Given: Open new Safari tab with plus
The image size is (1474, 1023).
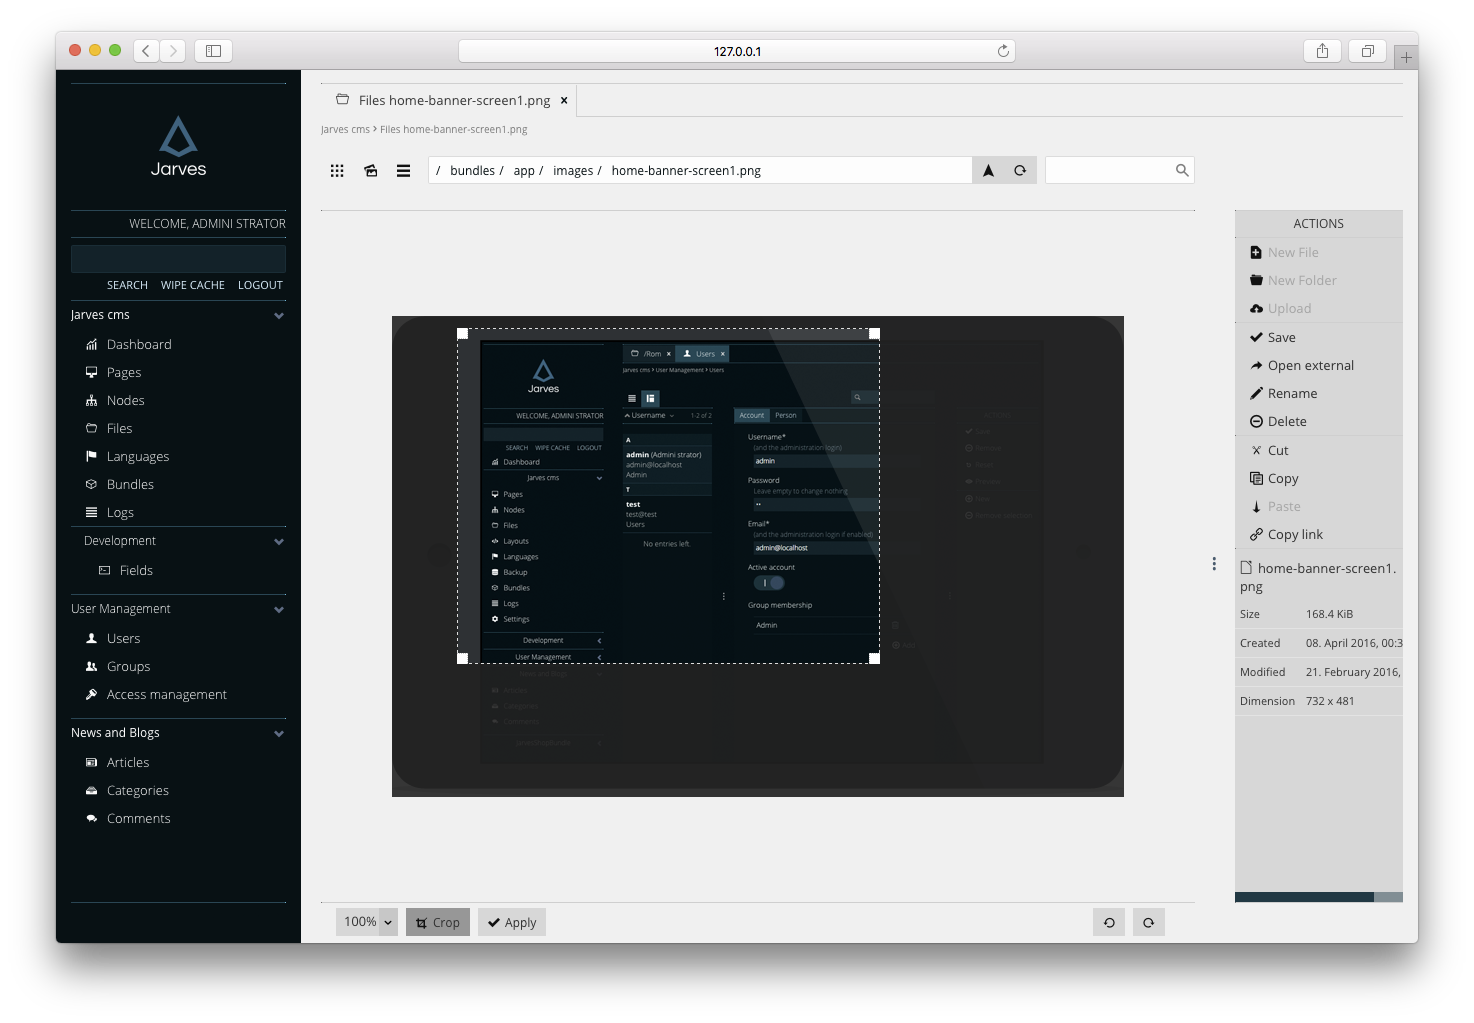Looking at the screenshot, I should coord(1406,58).
